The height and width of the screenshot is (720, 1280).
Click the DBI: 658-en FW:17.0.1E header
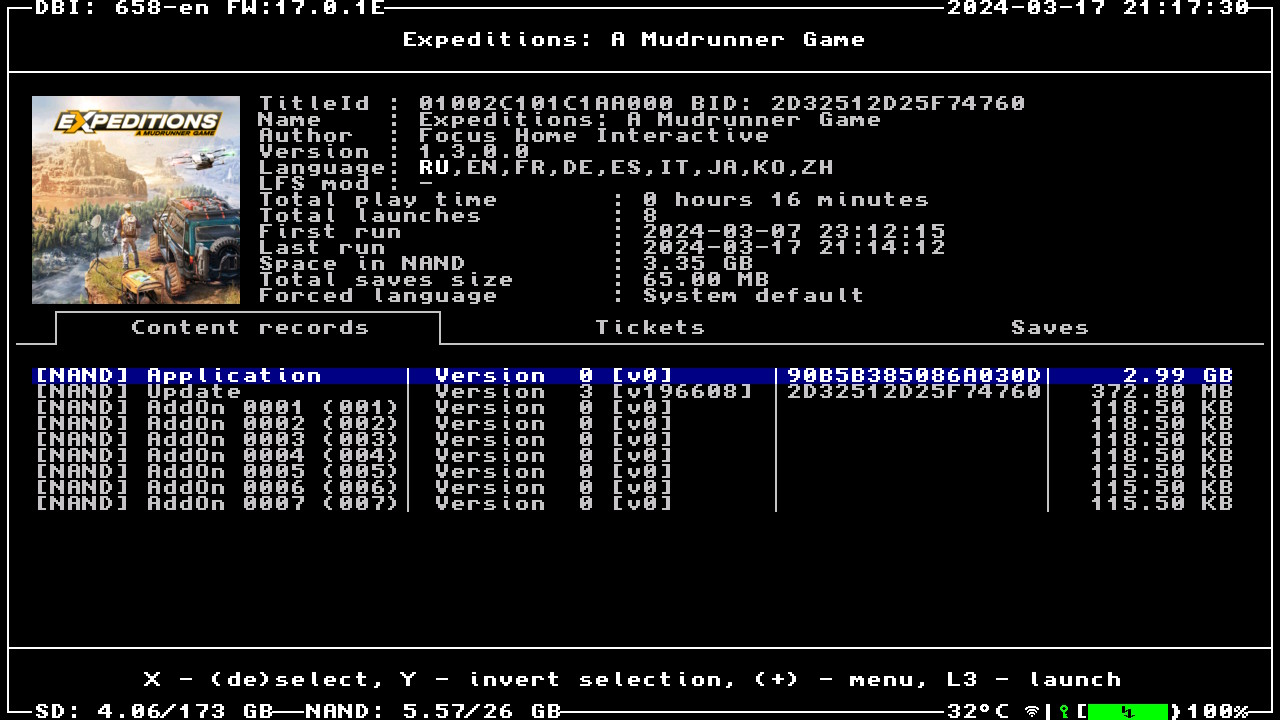coord(210,8)
